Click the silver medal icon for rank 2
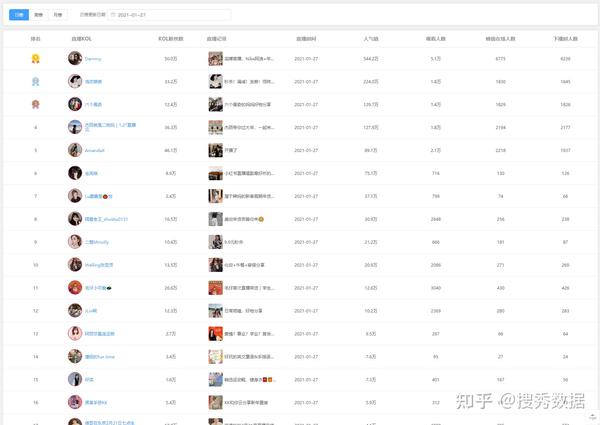 (36, 81)
